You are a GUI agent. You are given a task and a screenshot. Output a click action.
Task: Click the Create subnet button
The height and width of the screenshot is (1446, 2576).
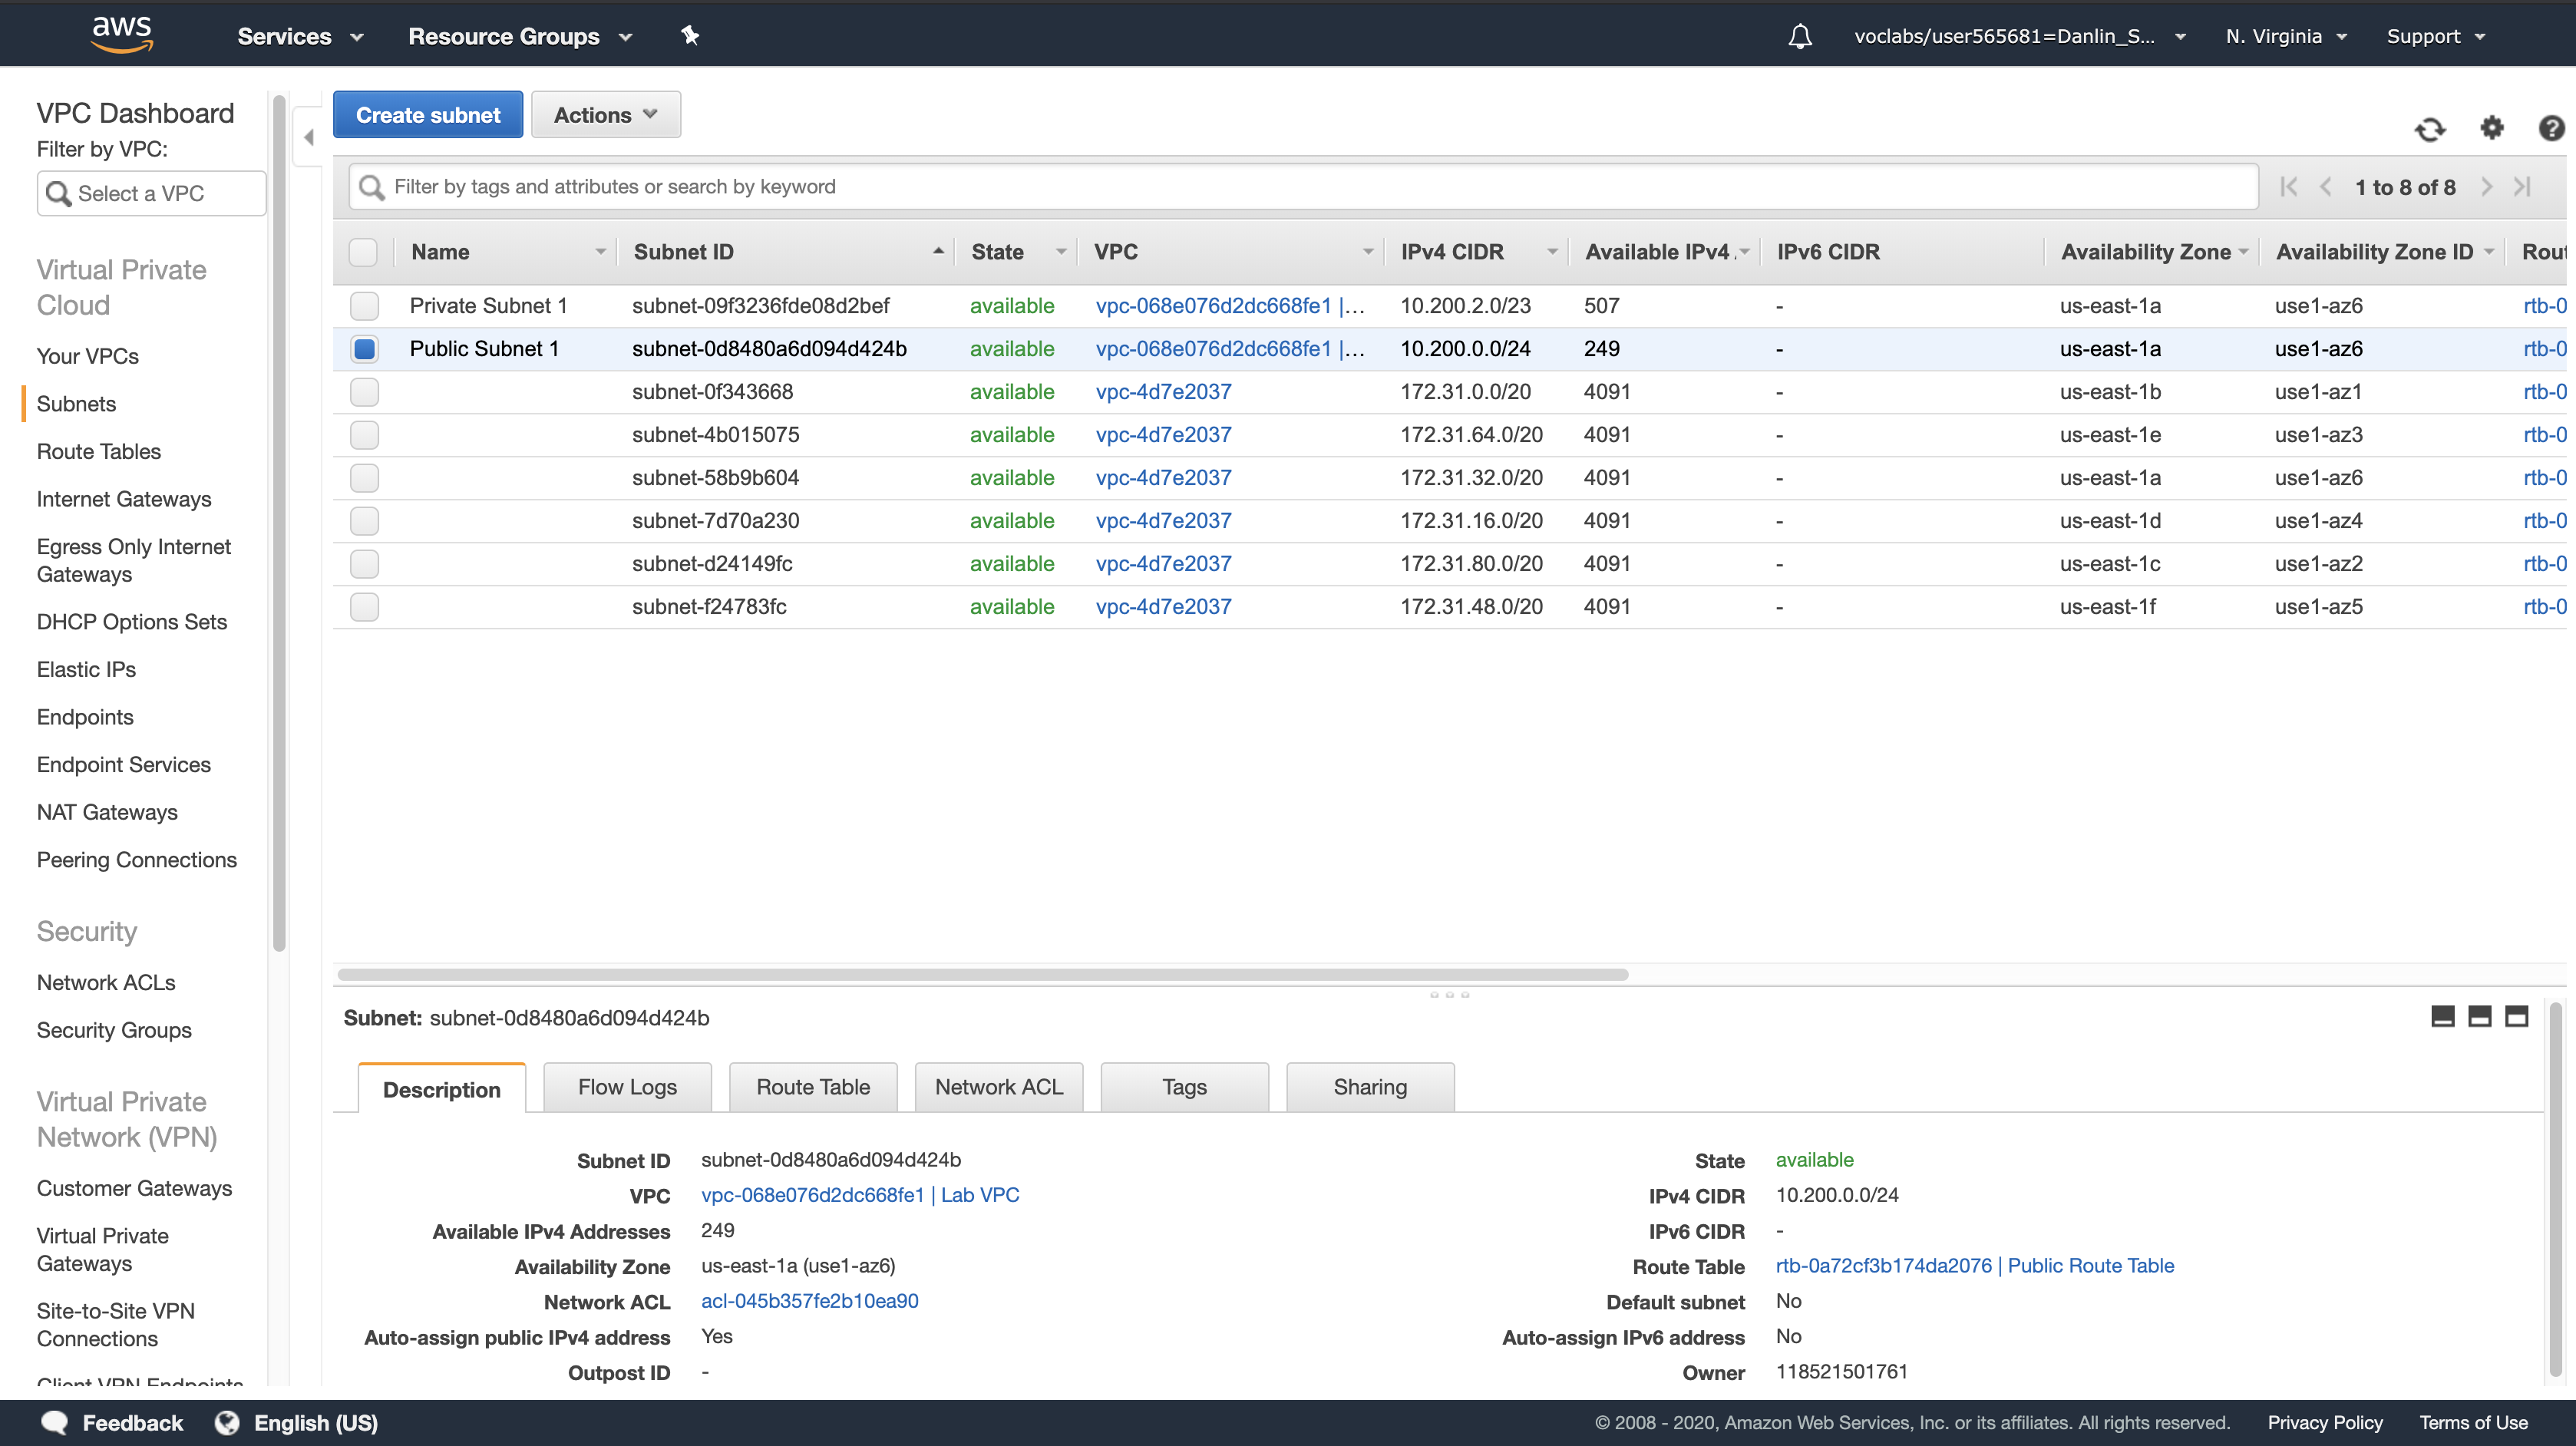tap(427, 115)
